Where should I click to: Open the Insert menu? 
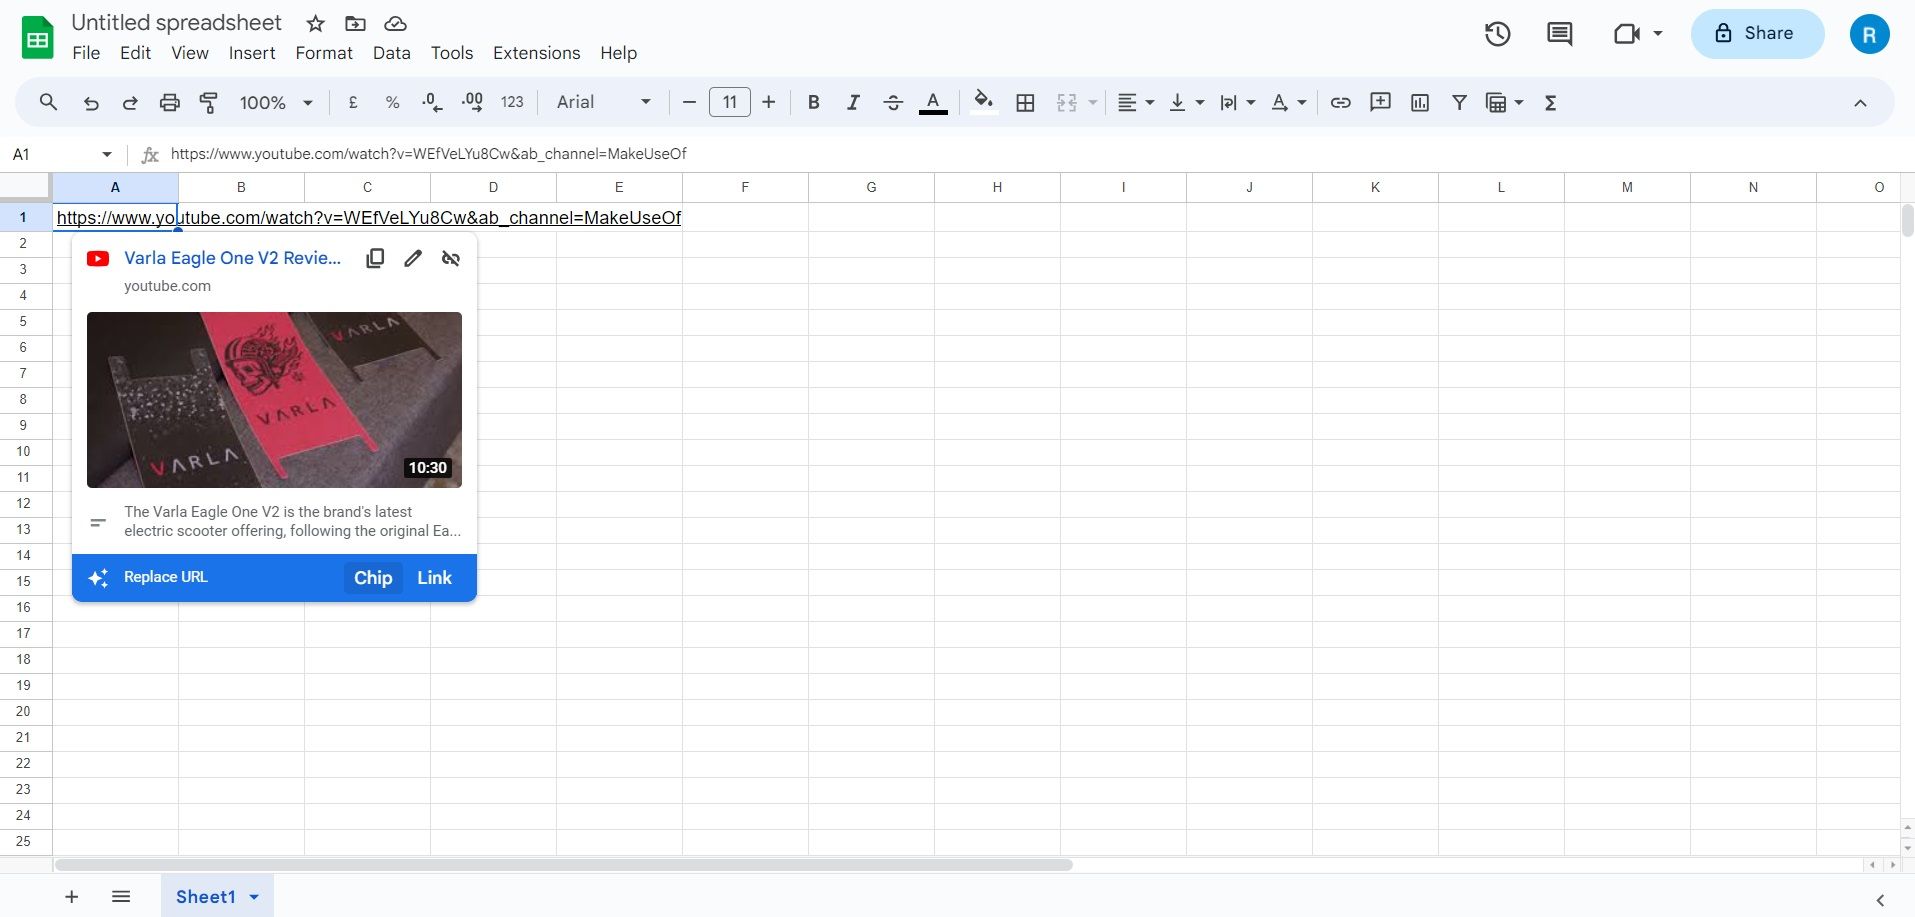point(251,52)
